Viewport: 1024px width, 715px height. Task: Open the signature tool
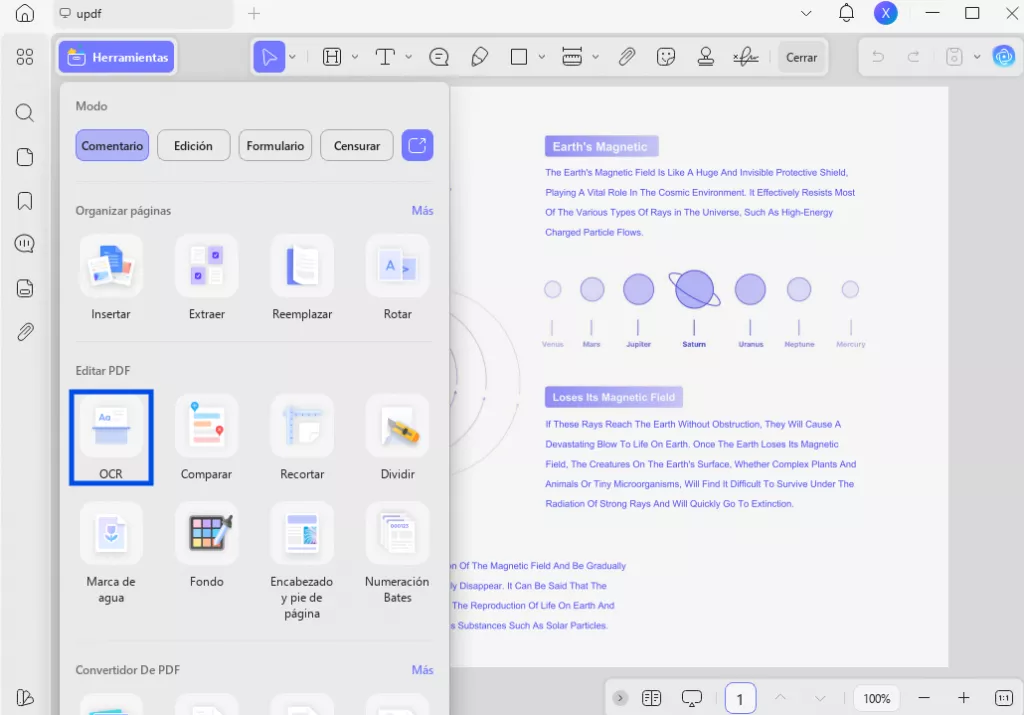[746, 57]
